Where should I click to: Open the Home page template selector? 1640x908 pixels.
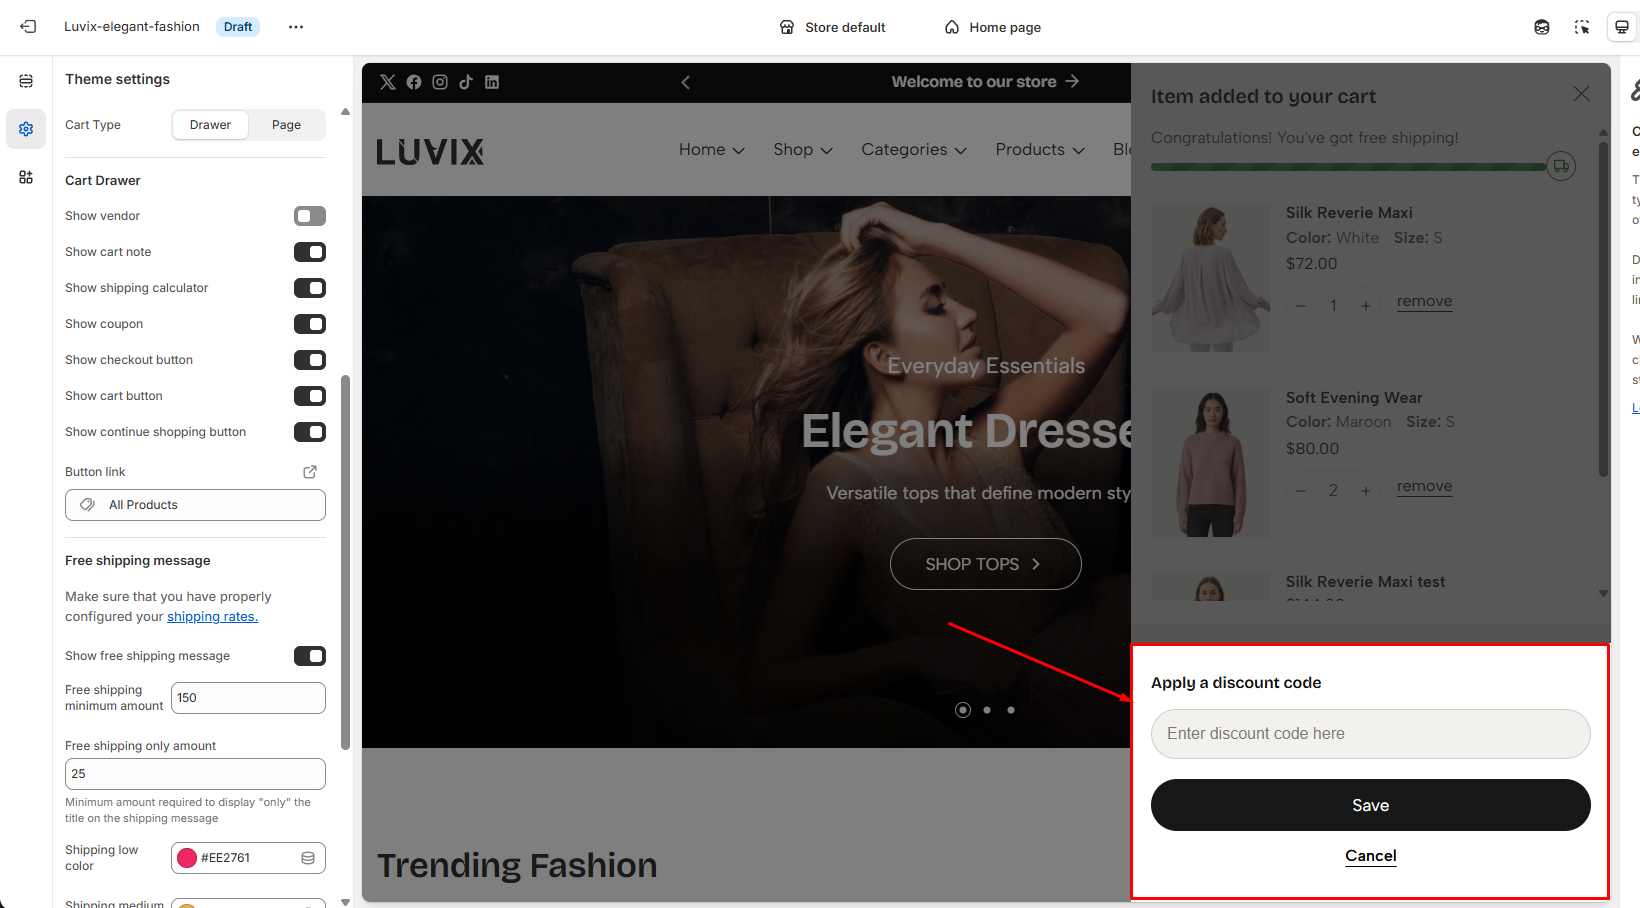pyautogui.click(x=993, y=27)
